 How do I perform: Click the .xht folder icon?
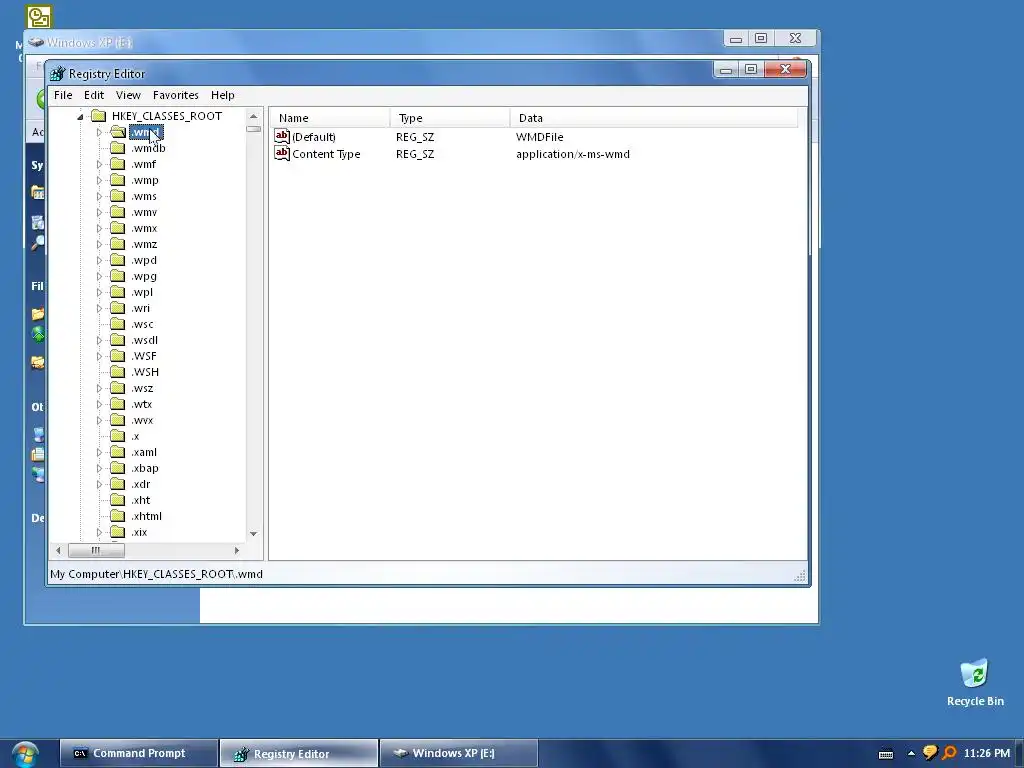coord(118,500)
